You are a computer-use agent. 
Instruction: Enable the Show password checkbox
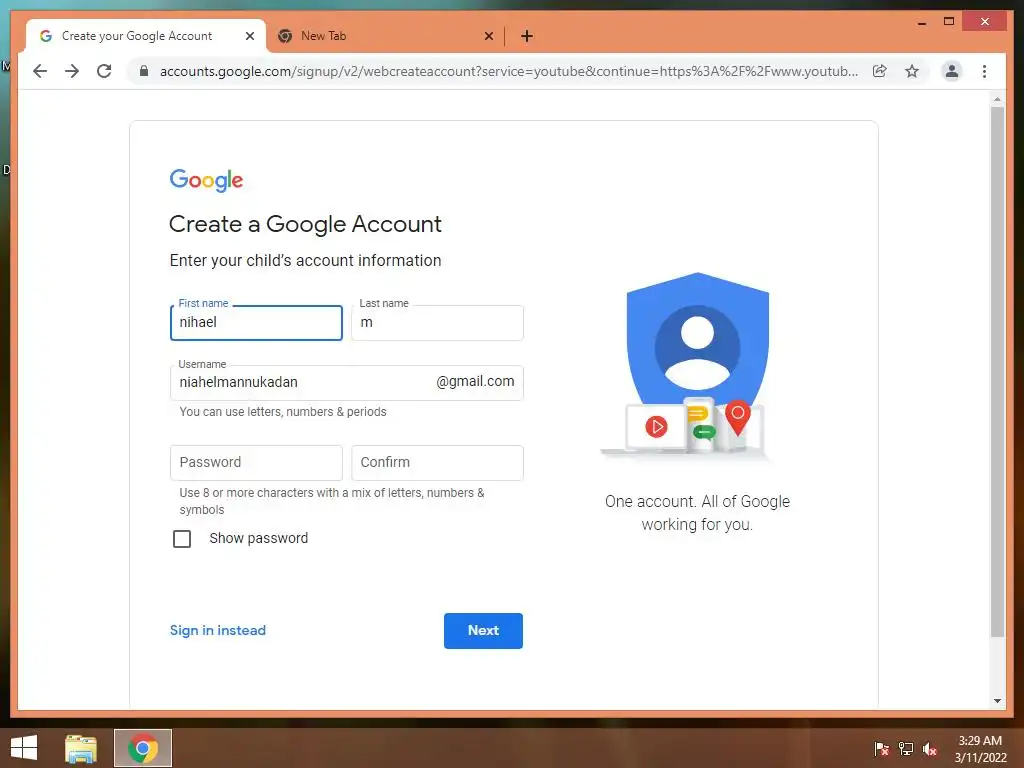(182, 539)
